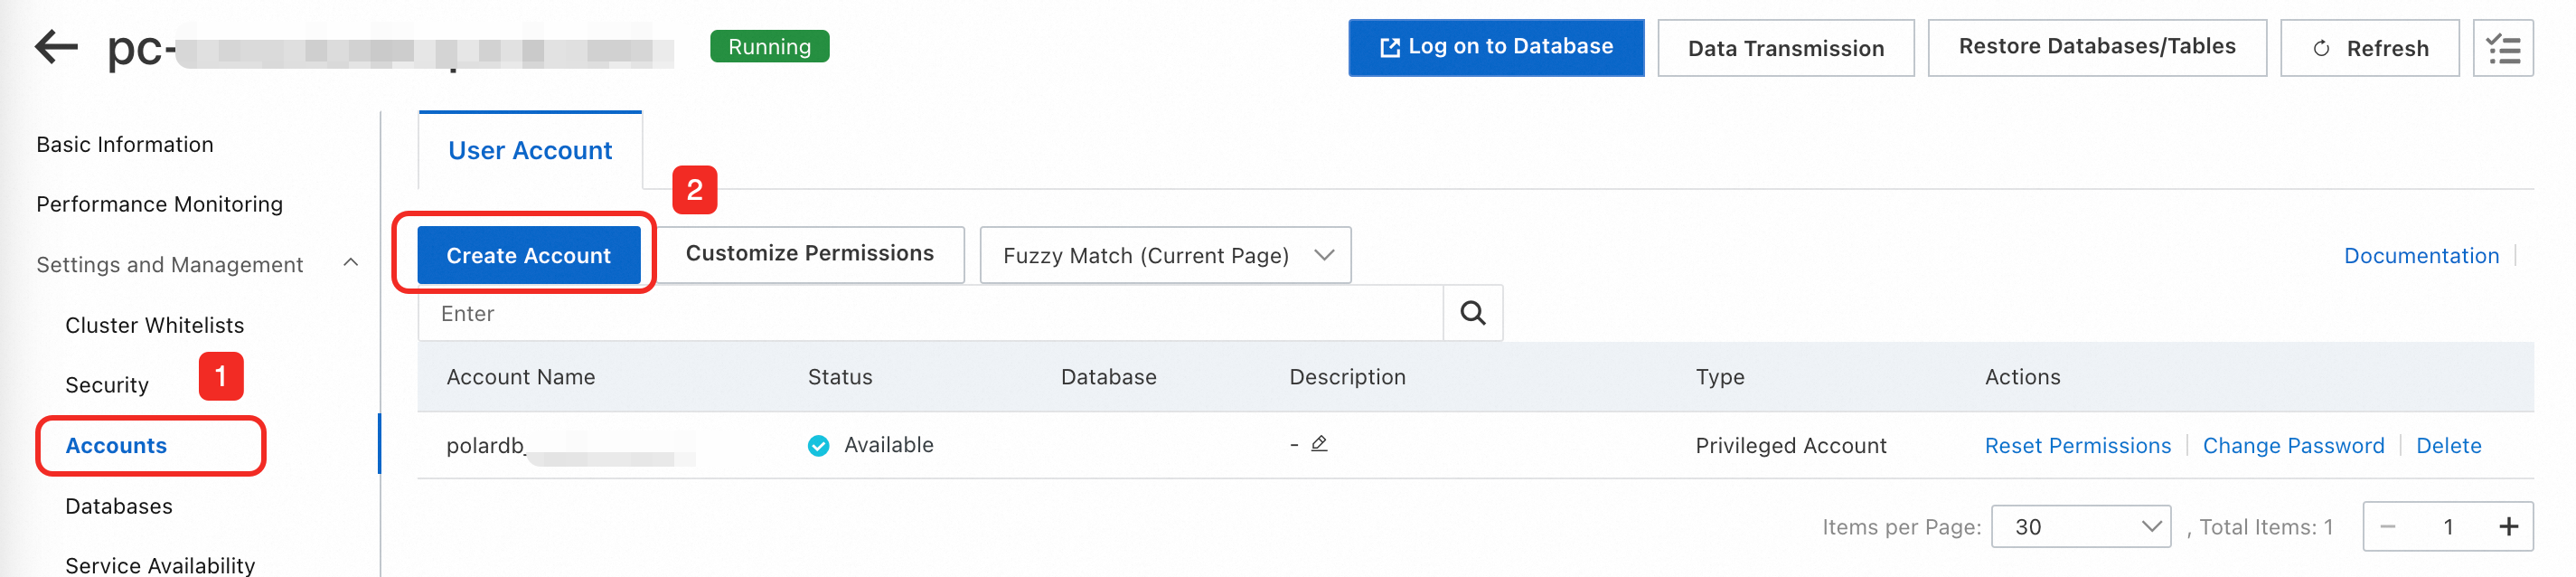Click Customize Permissions button
This screenshot has width=2576, height=577.
pyautogui.click(x=809, y=254)
